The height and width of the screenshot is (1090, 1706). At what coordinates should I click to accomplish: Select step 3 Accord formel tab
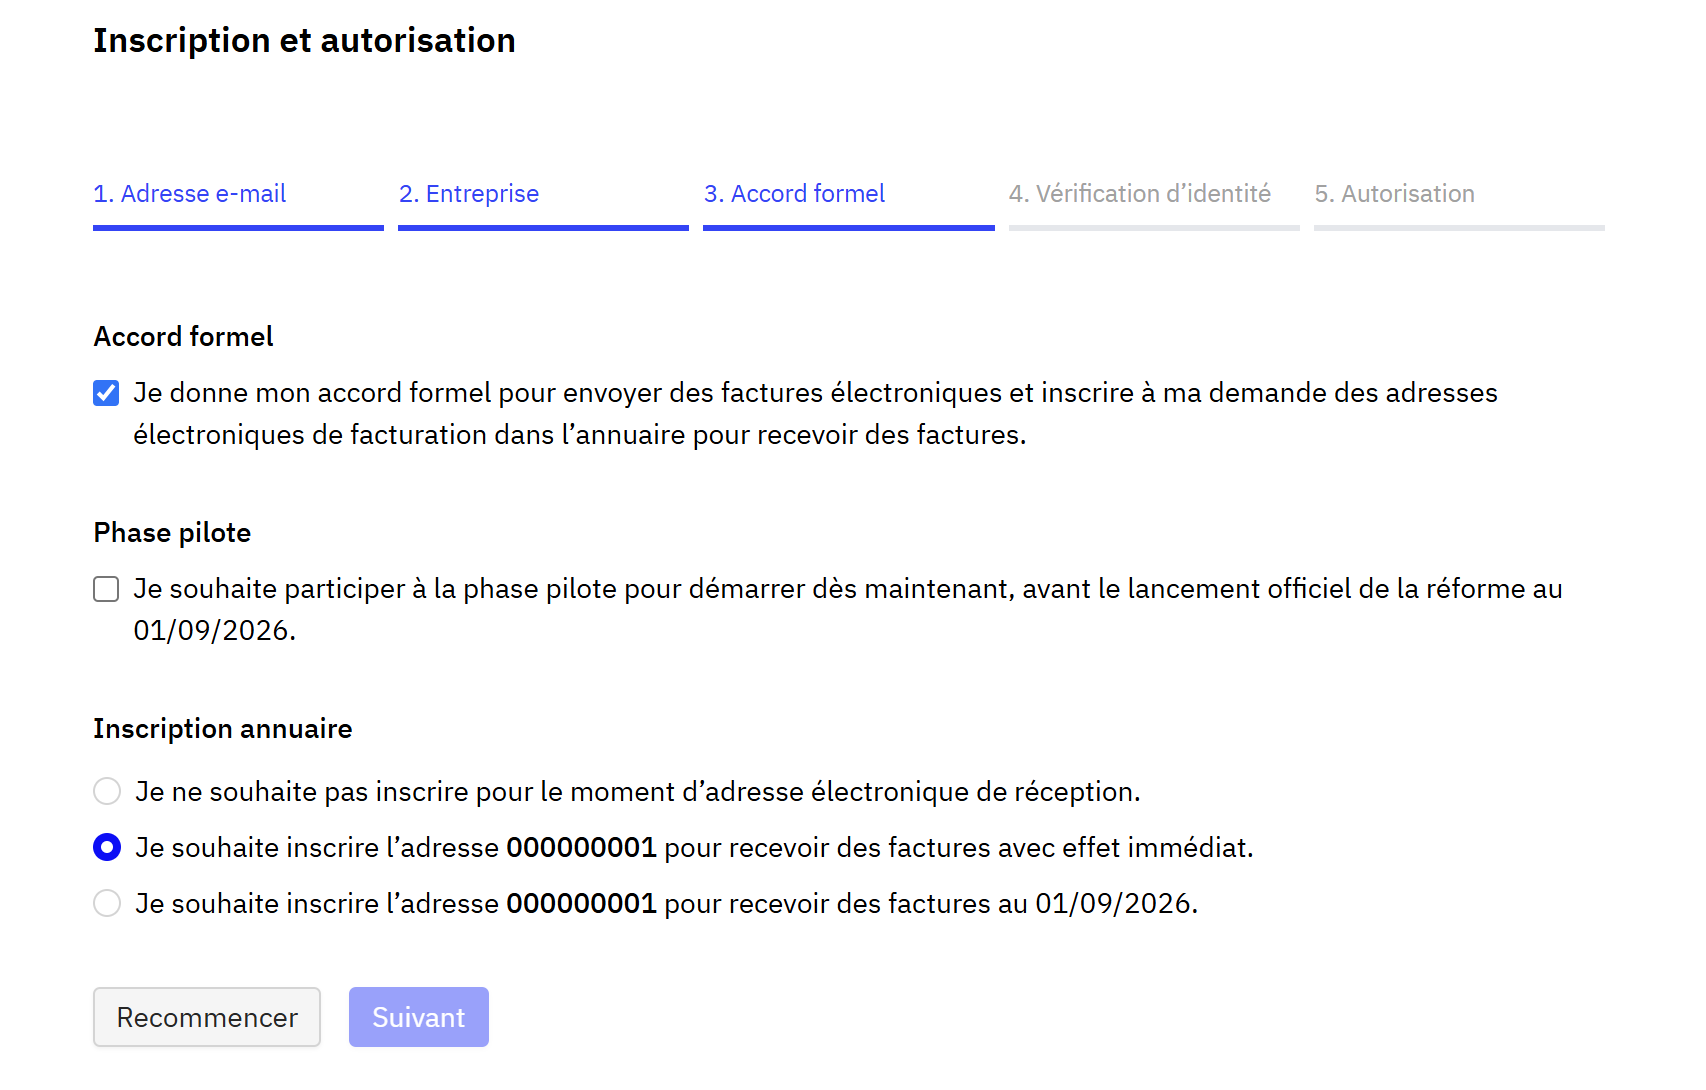[x=849, y=200]
